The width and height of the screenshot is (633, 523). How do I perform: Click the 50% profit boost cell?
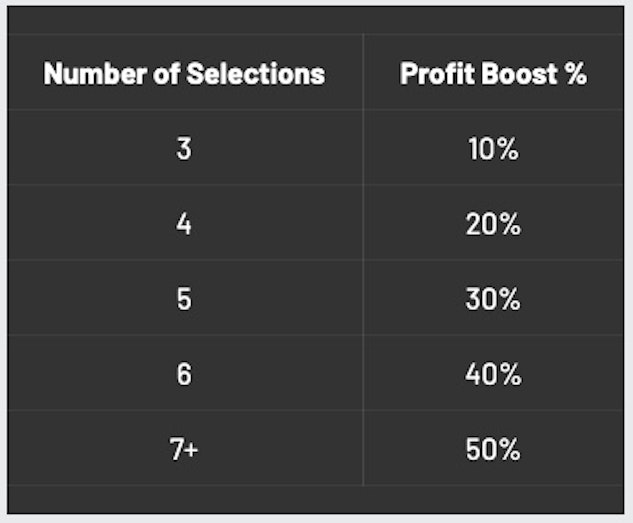(x=493, y=450)
